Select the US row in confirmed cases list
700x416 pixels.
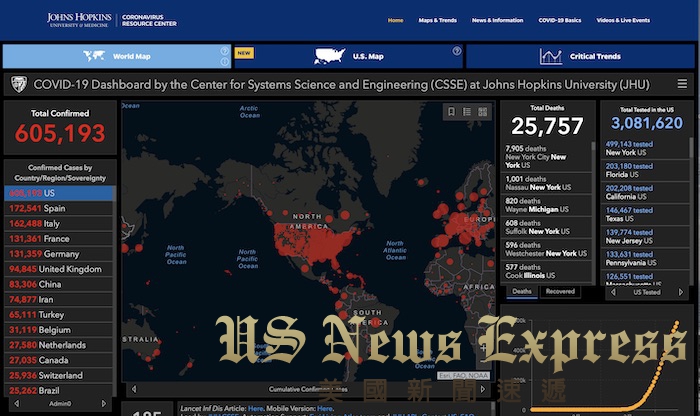pyautogui.click(x=58, y=193)
